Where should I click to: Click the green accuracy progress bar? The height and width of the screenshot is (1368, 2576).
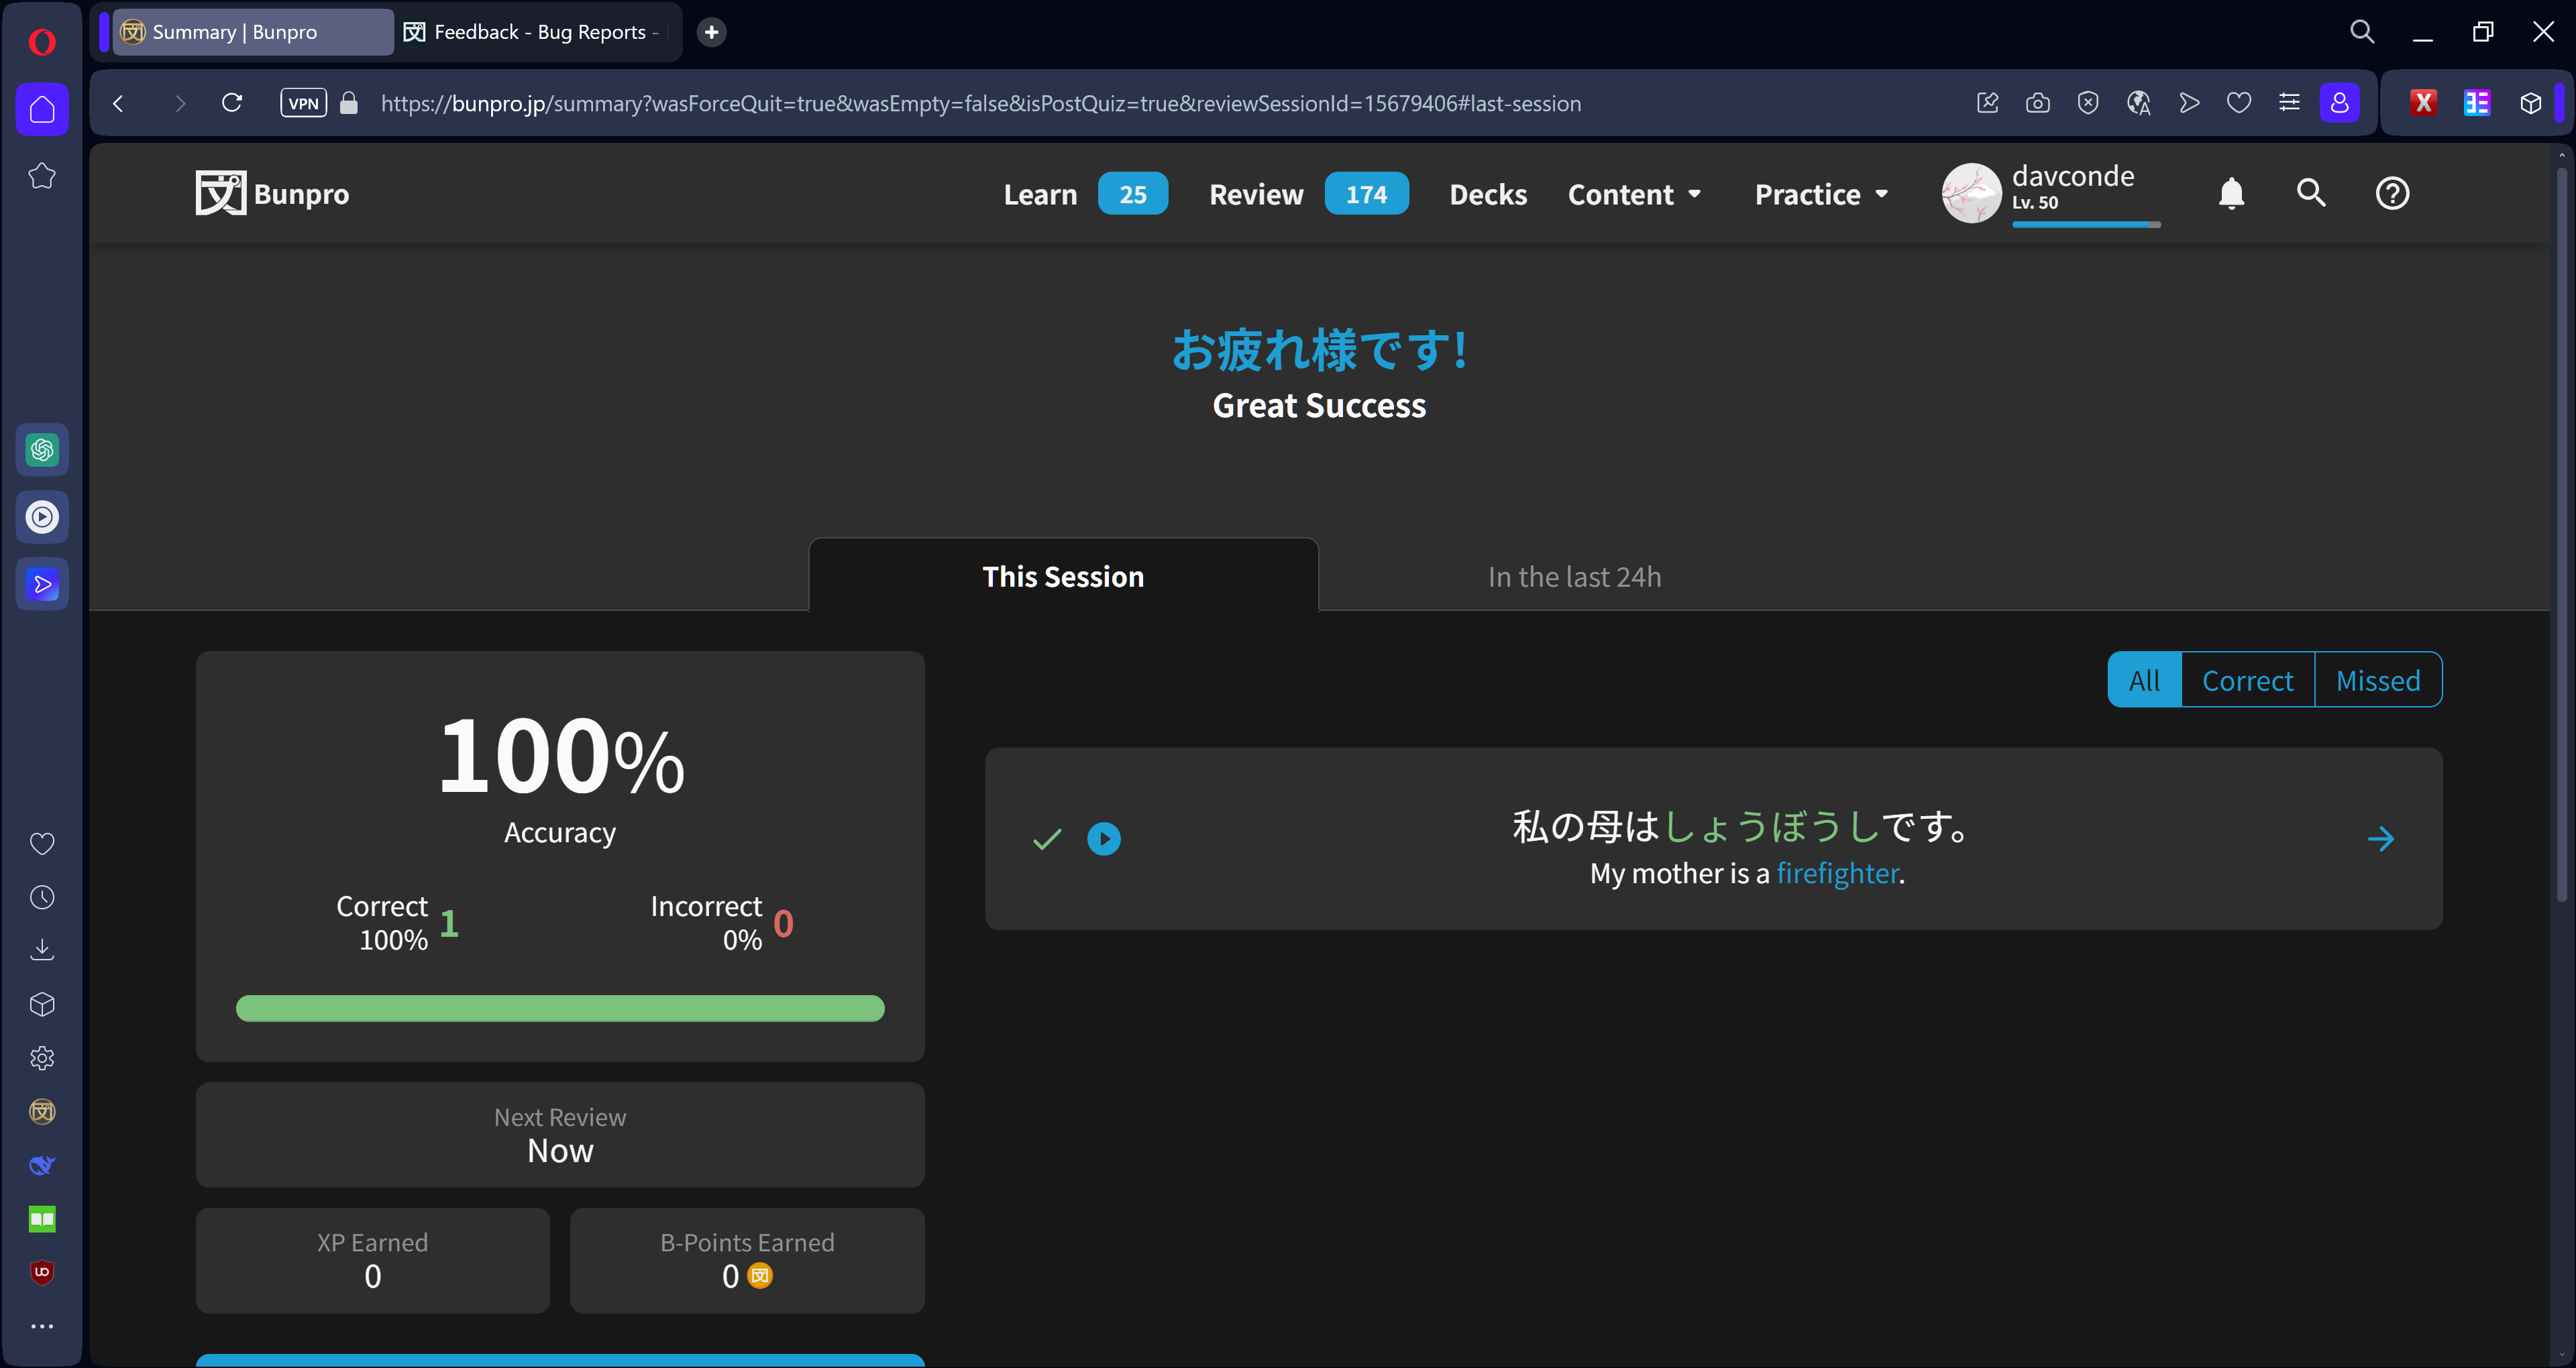[x=560, y=1008]
